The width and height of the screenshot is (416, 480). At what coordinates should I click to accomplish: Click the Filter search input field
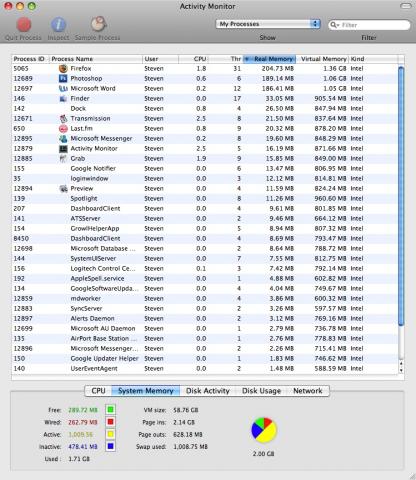369,25
